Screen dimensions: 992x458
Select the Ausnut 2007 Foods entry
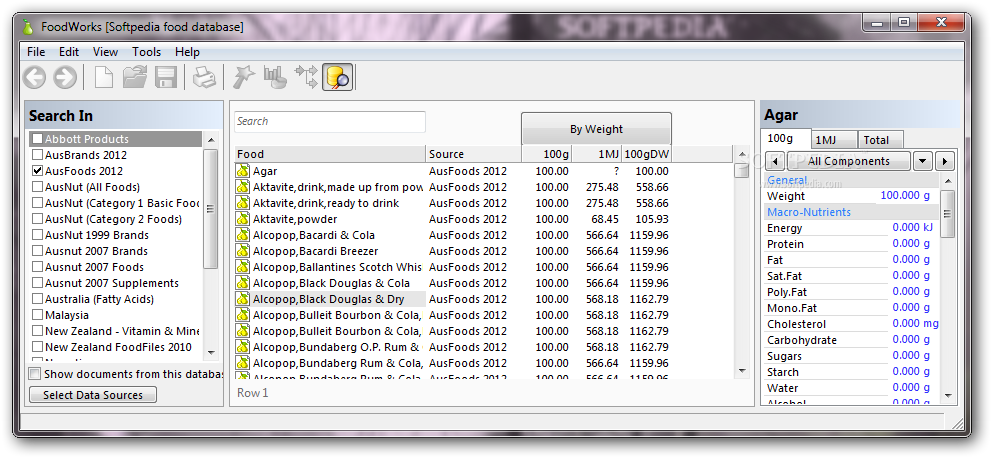click(94, 267)
